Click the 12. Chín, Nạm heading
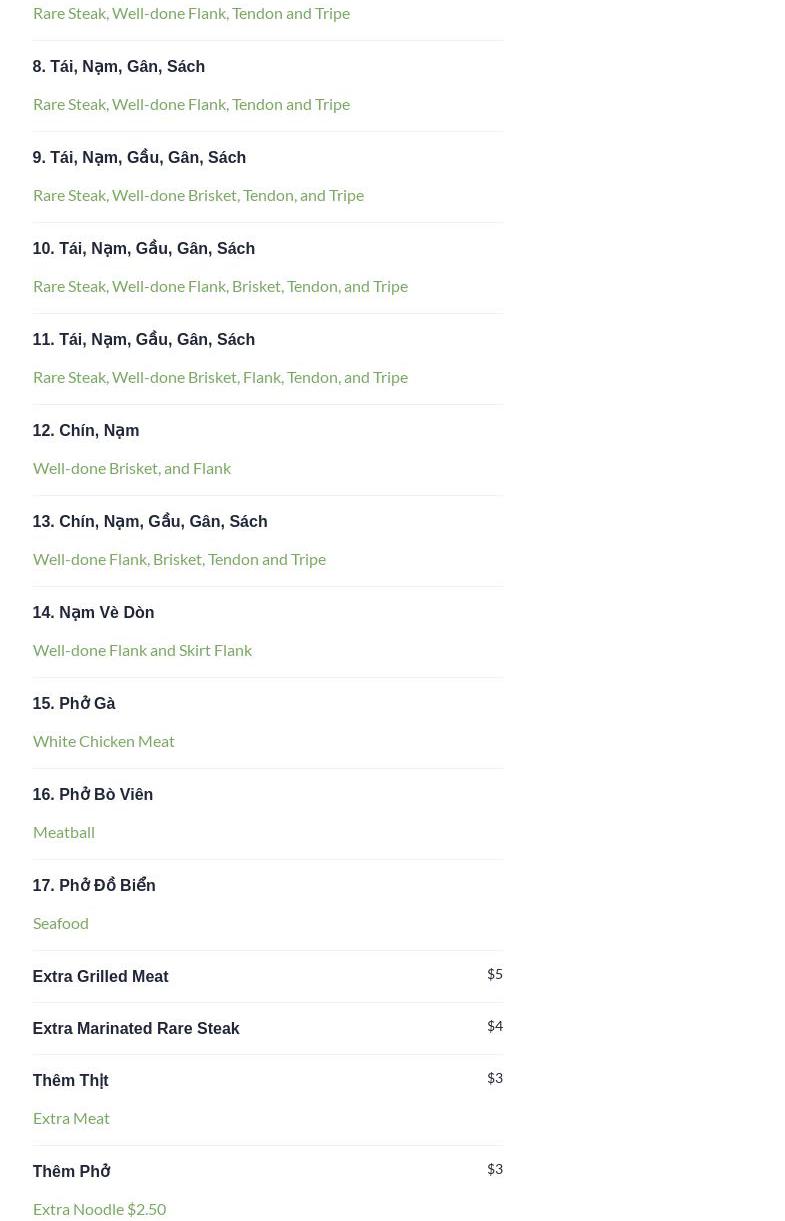 click(85, 431)
